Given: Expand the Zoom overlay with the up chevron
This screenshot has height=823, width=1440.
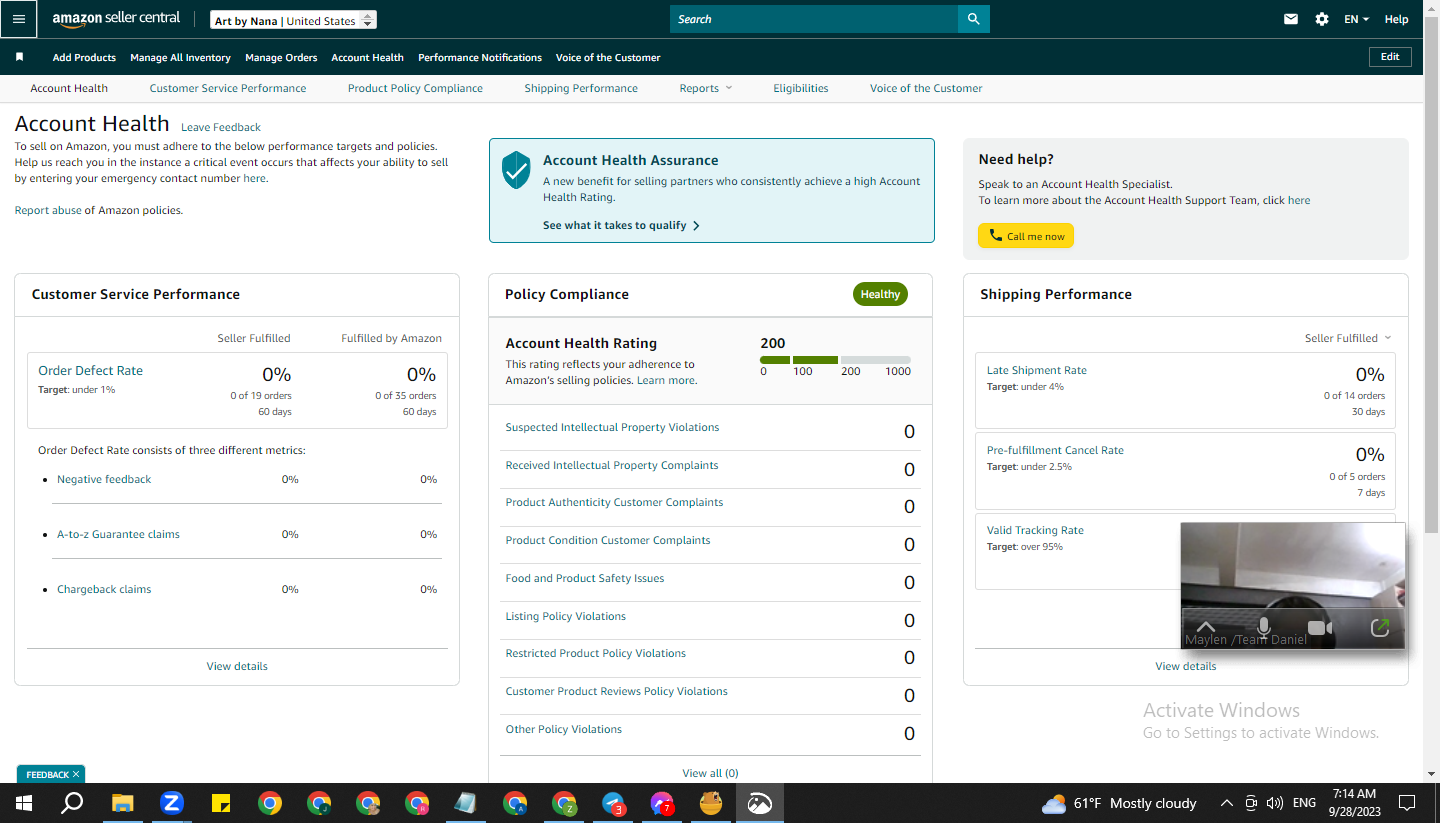Looking at the screenshot, I should pyautogui.click(x=1206, y=627).
